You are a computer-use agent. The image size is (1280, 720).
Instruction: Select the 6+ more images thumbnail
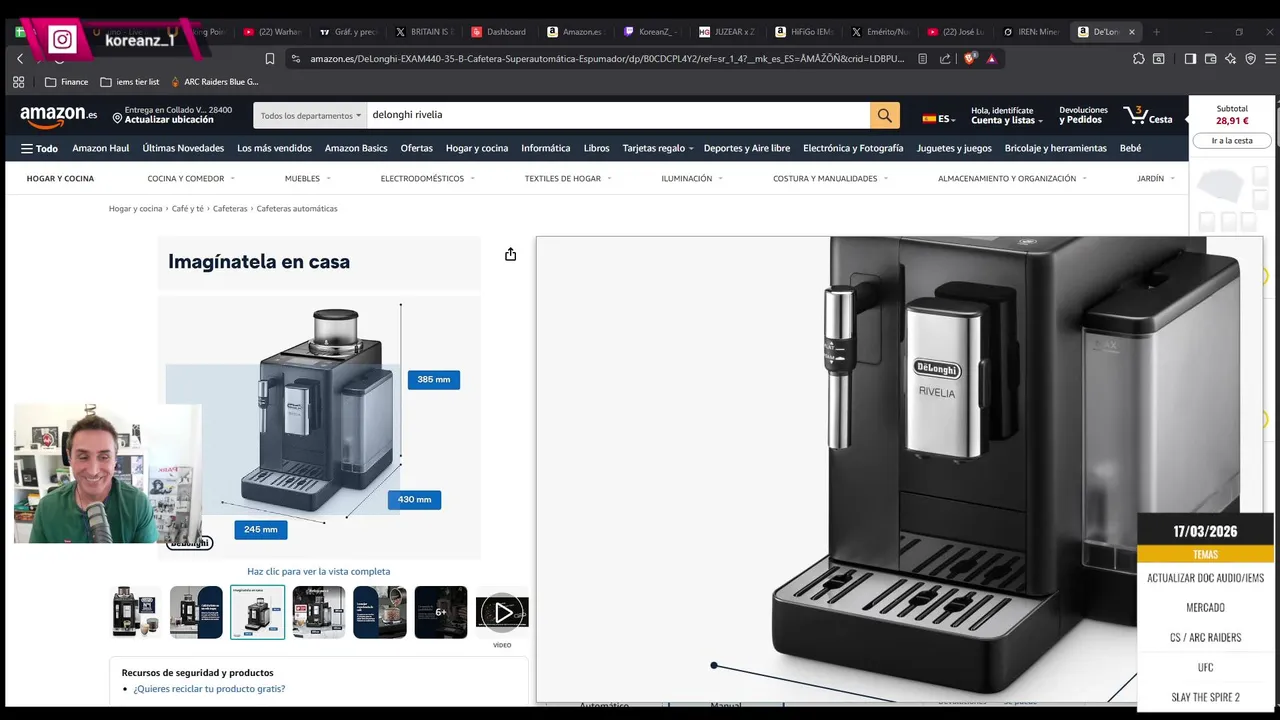click(x=441, y=612)
